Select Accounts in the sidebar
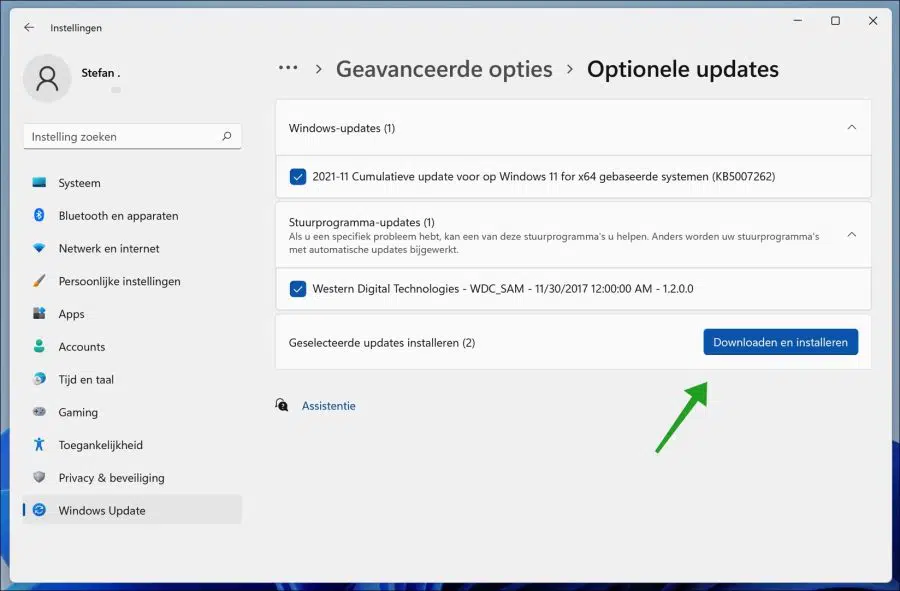 [x=132, y=346]
